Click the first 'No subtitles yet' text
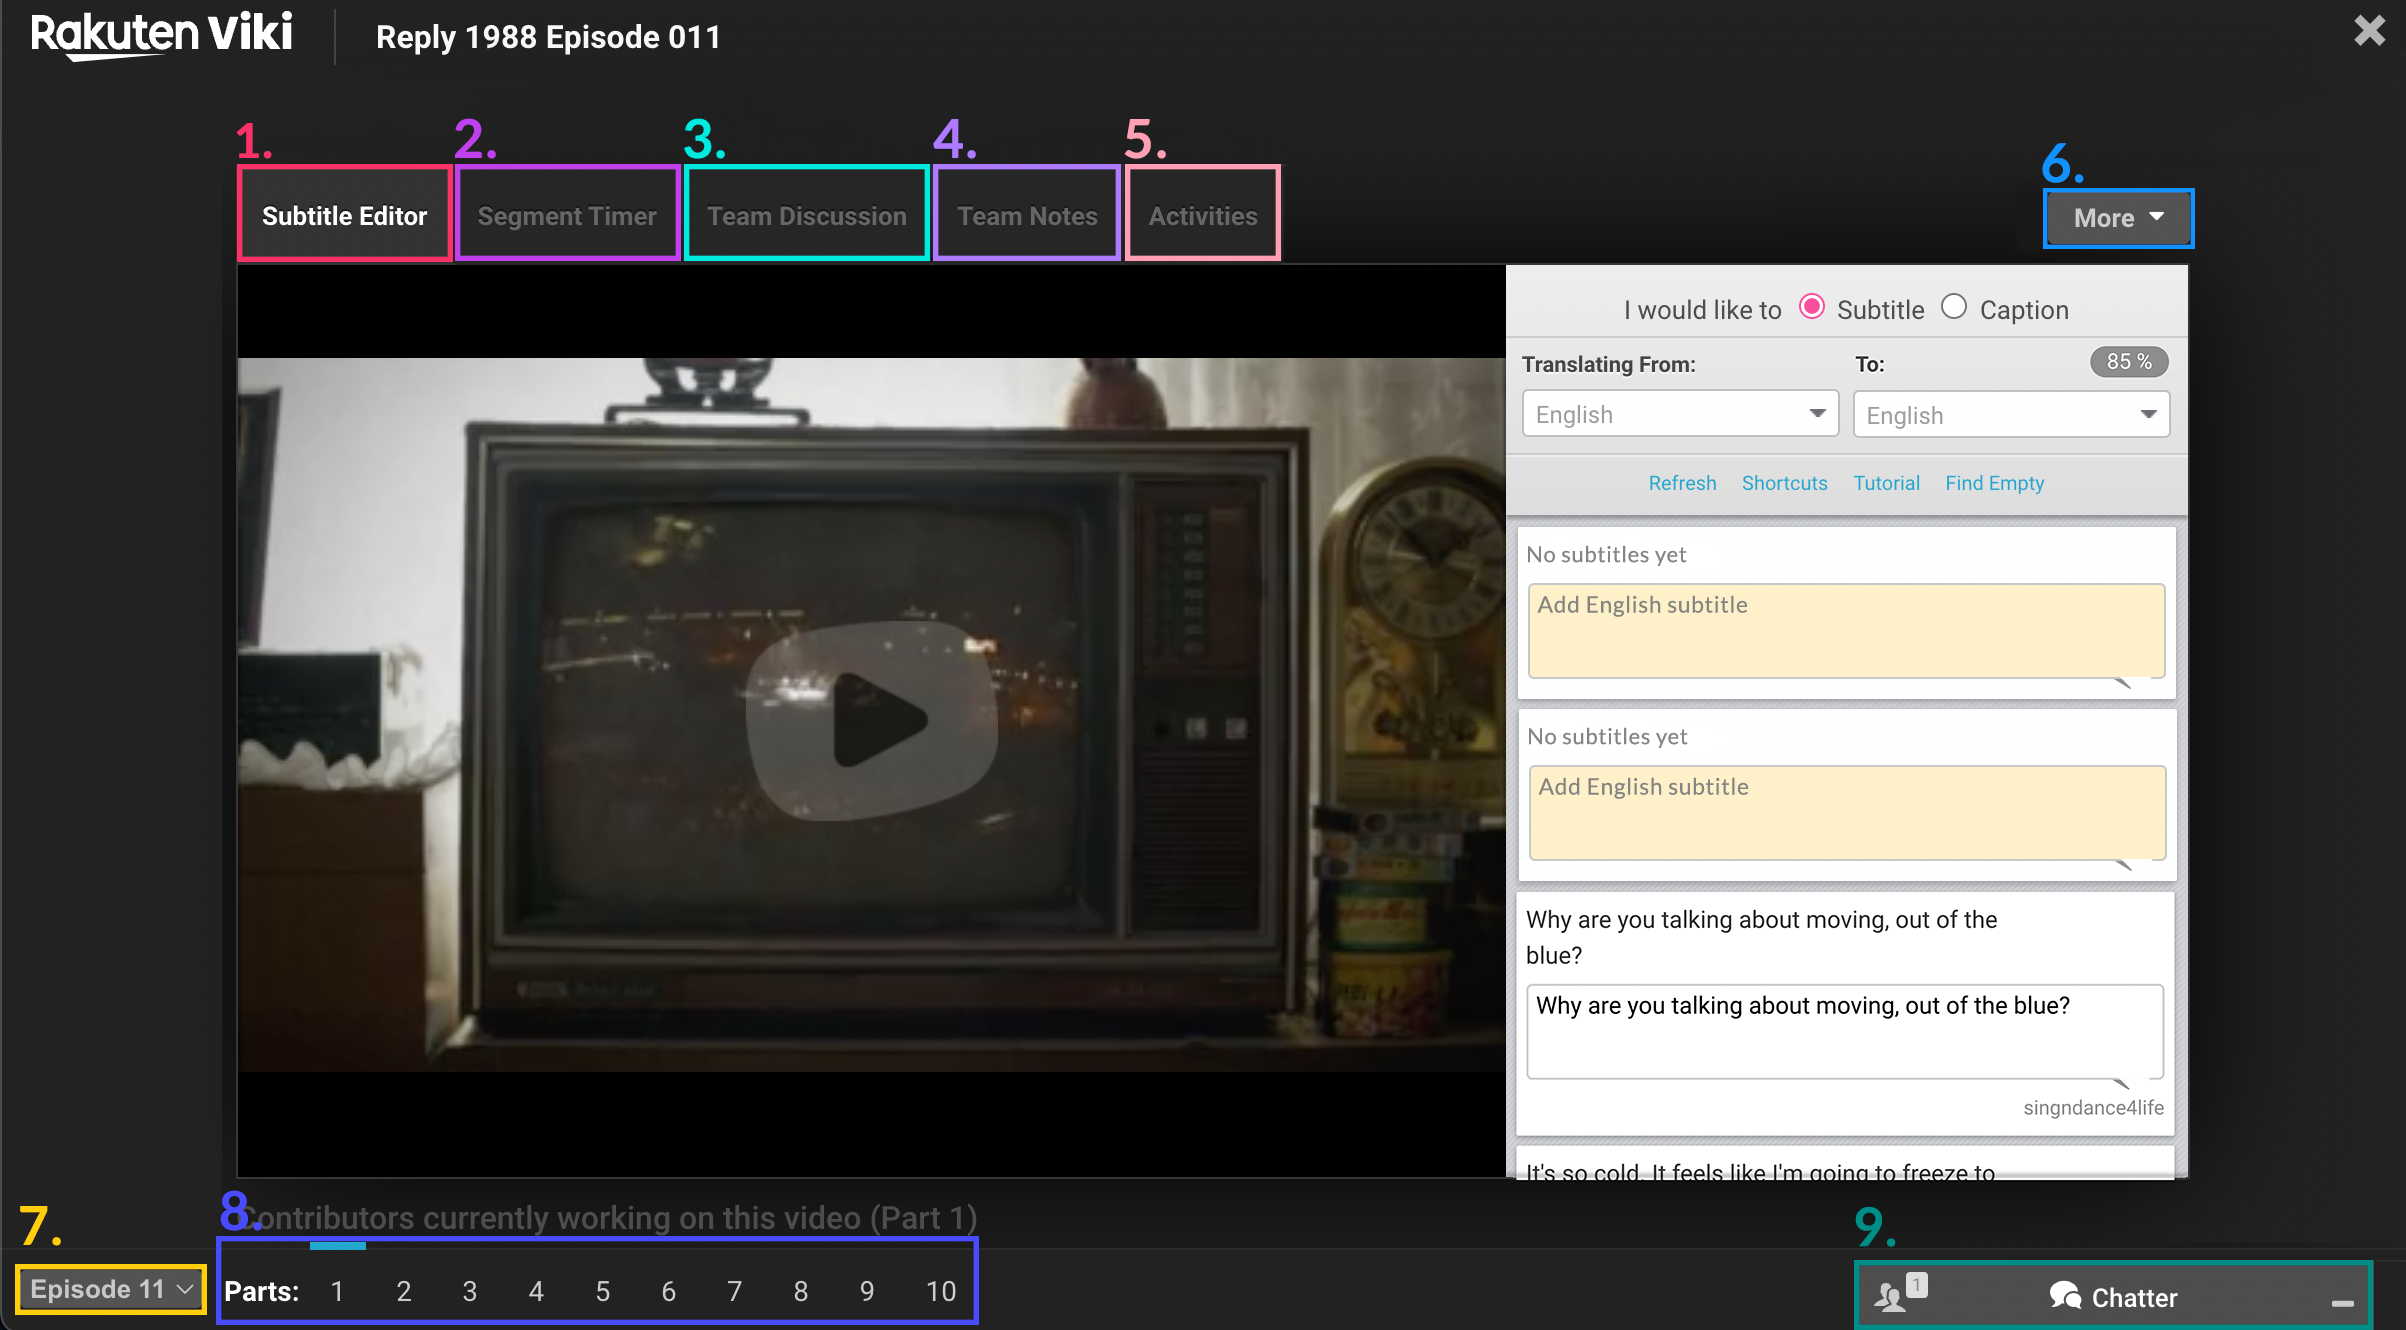The width and height of the screenshot is (2406, 1330). [x=1606, y=554]
